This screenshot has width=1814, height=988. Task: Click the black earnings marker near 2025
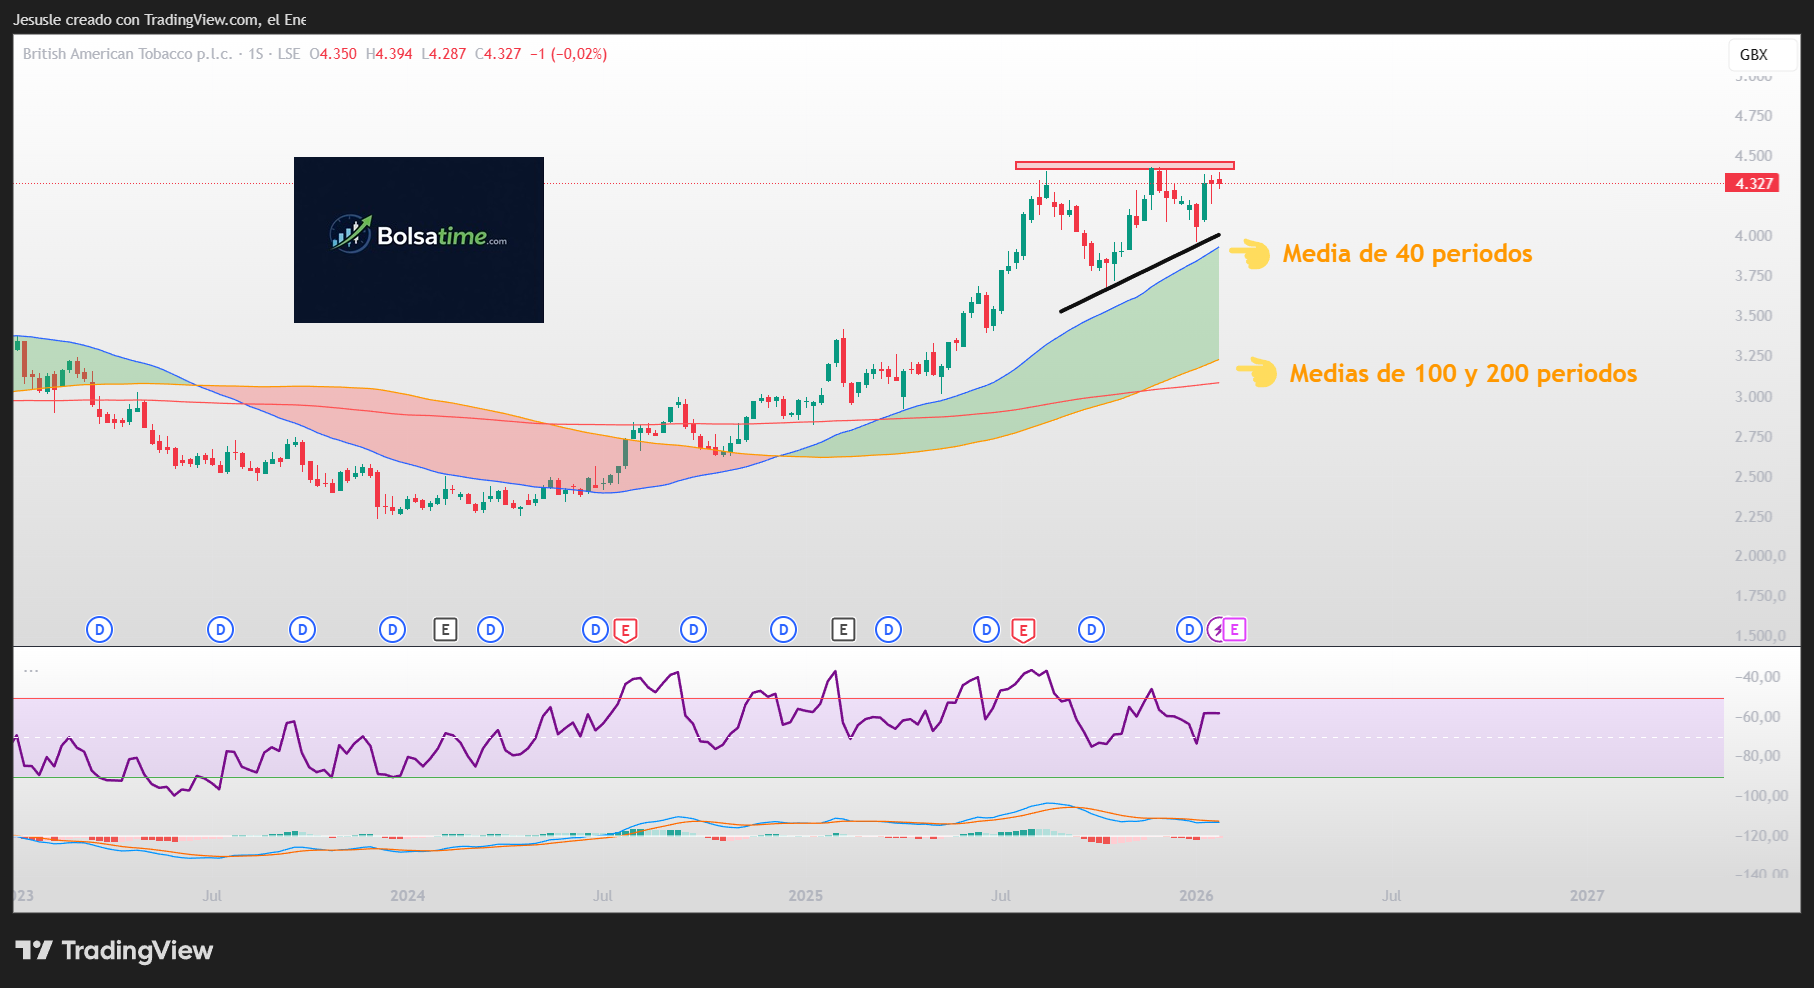point(843,629)
